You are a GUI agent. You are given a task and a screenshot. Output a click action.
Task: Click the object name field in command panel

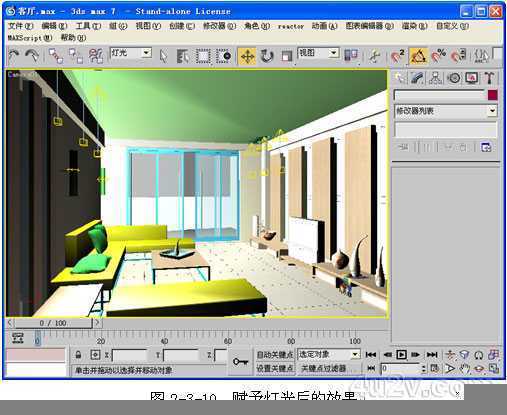point(439,95)
